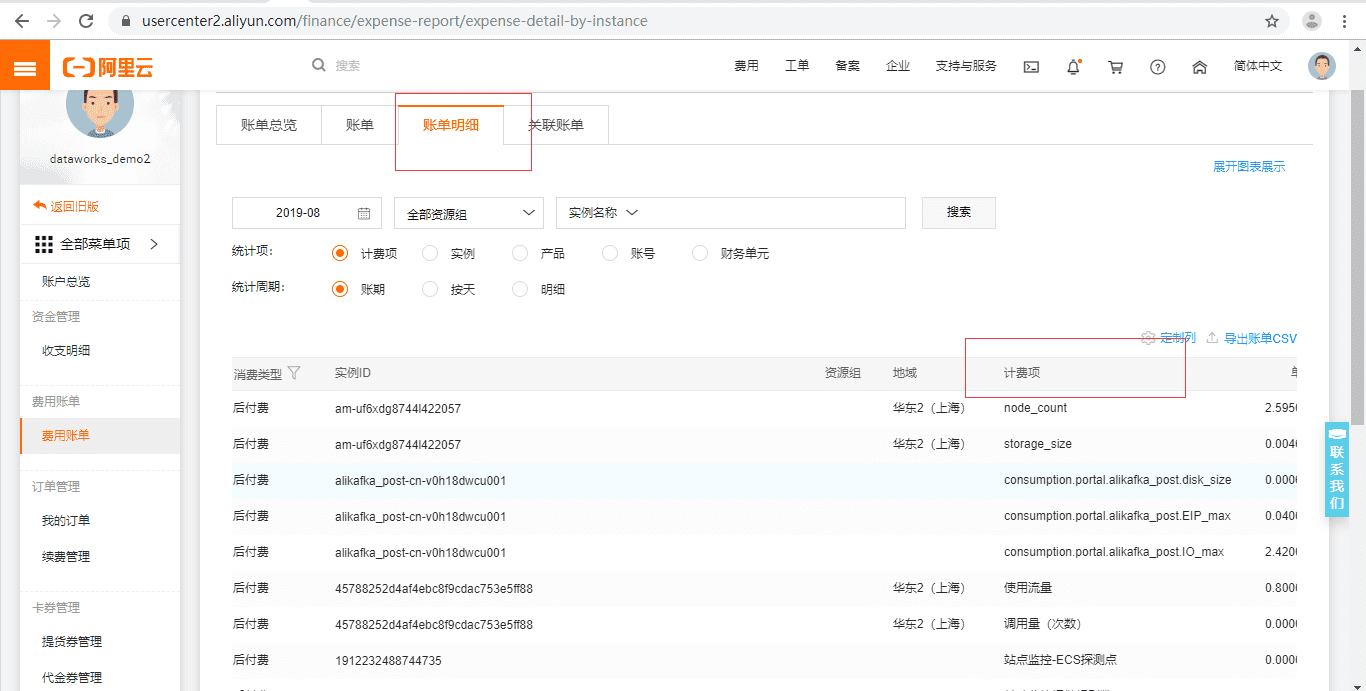
Task: Go to console home icon
Action: [x=1200, y=67]
